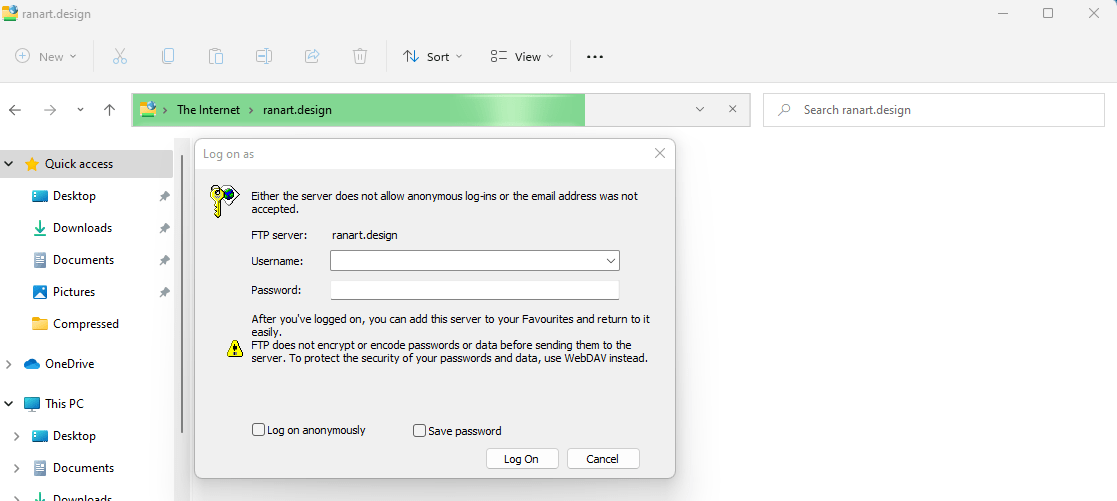This screenshot has height=501, width=1117.
Task: Click into the Password field
Action: pyautogui.click(x=474, y=290)
